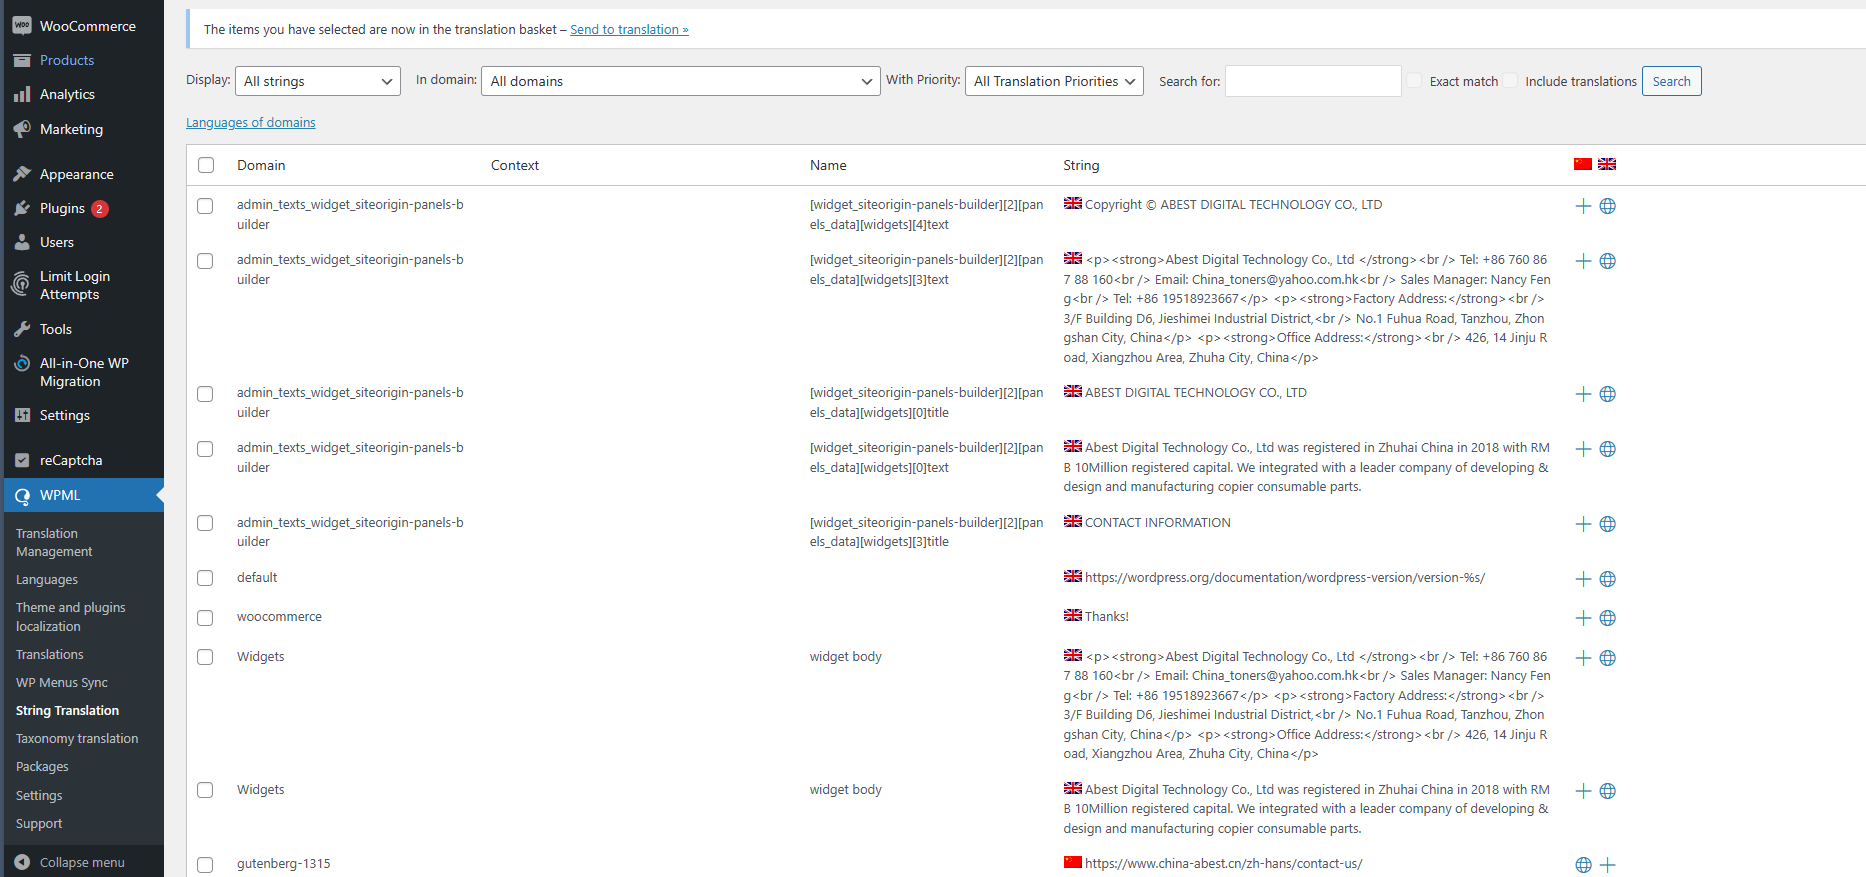This screenshot has height=877, width=1866.
Task: Click plus icon in gutenberg-1315 row
Action: pyautogui.click(x=1608, y=865)
